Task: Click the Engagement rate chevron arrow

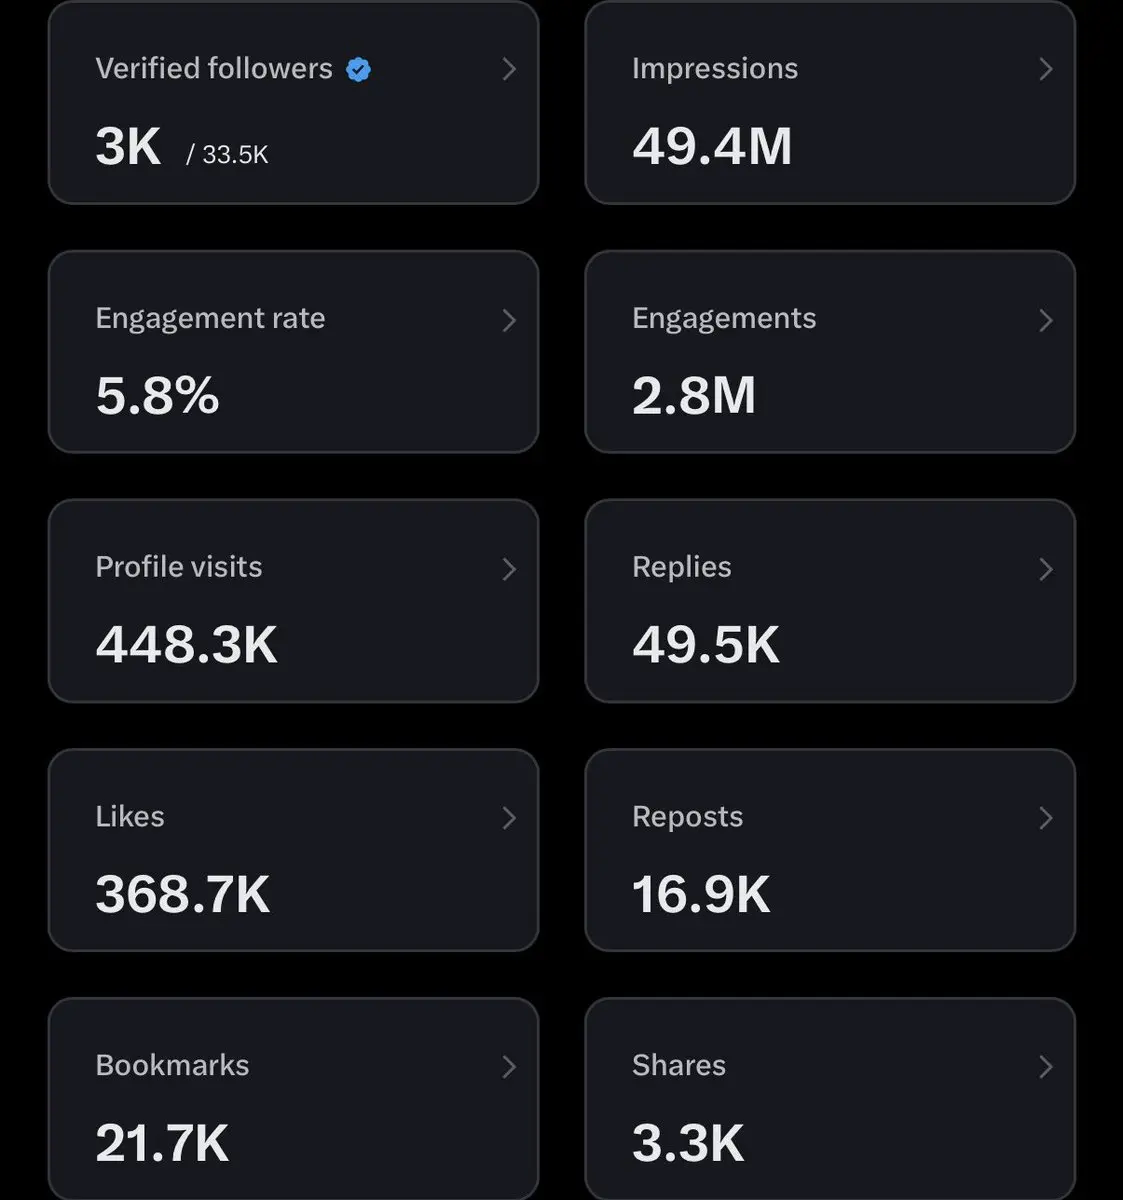Action: [x=509, y=320]
